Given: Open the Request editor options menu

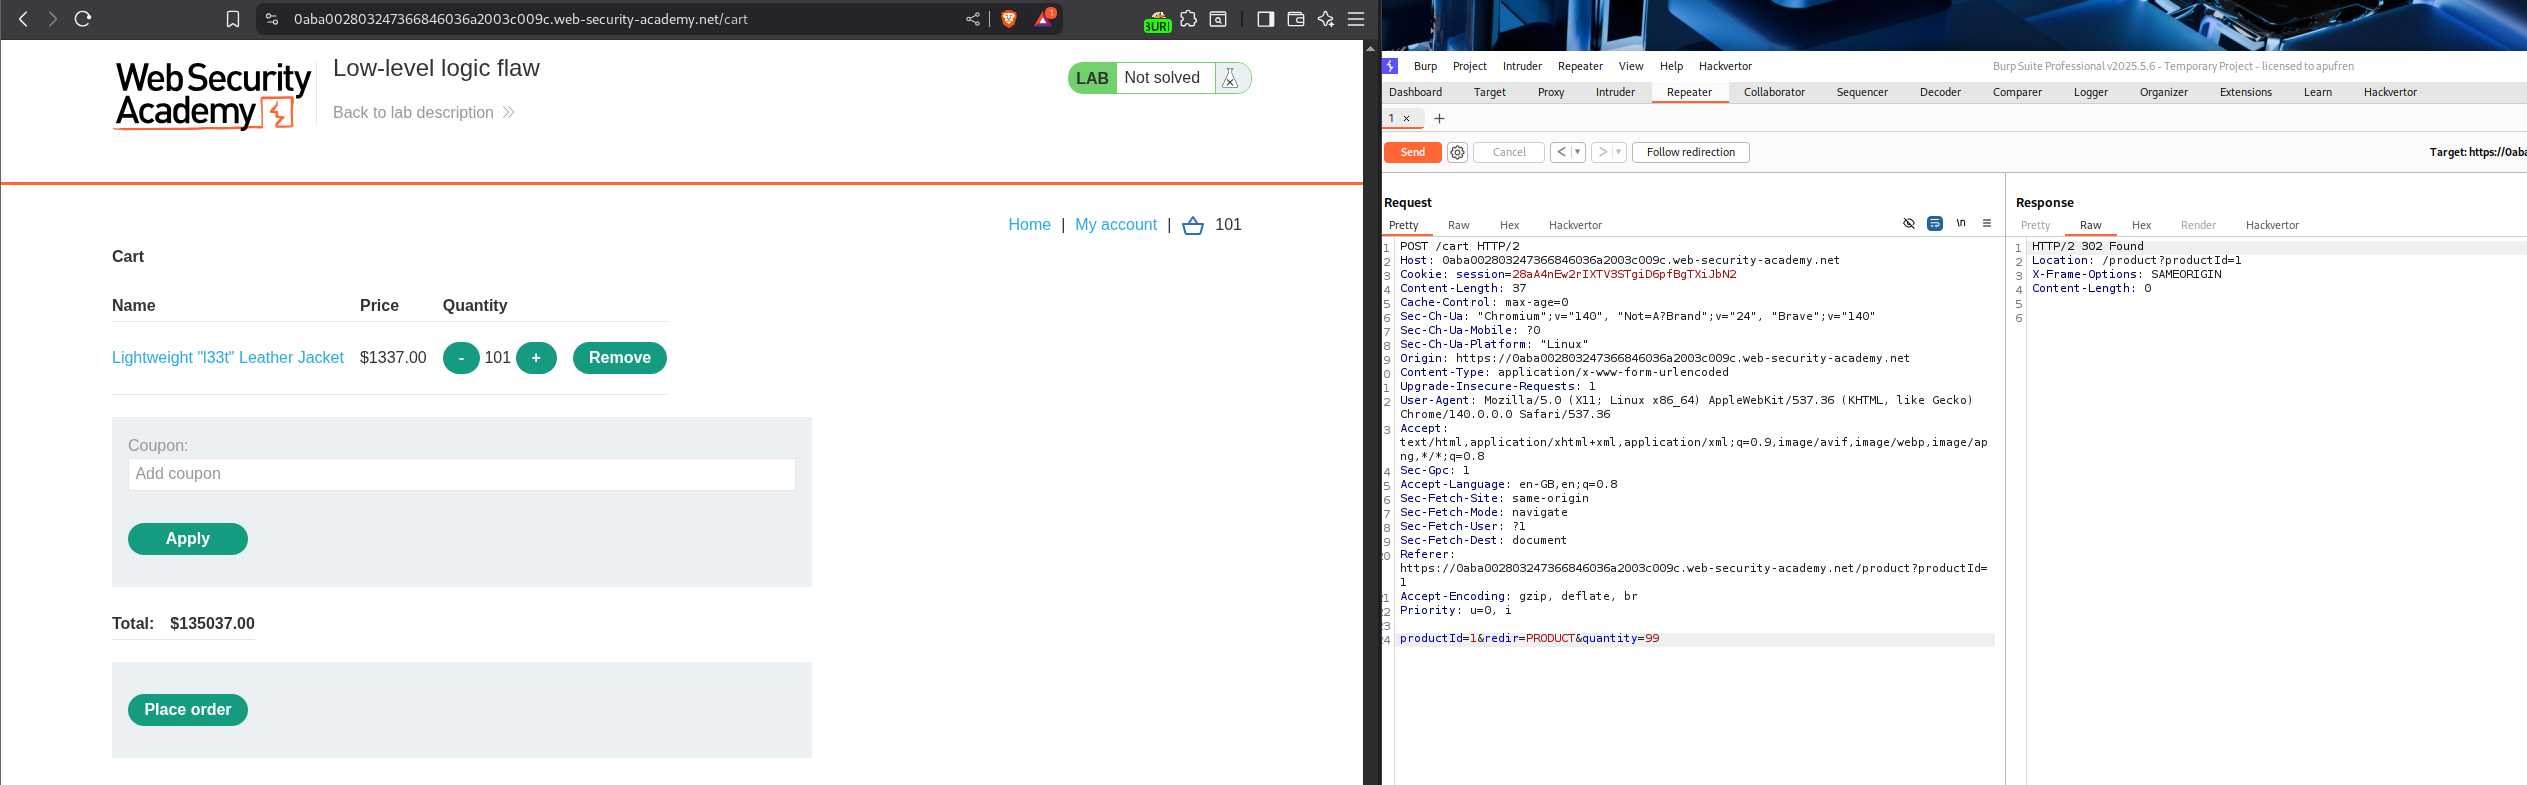Looking at the screenshot, I should [1987, 224].
